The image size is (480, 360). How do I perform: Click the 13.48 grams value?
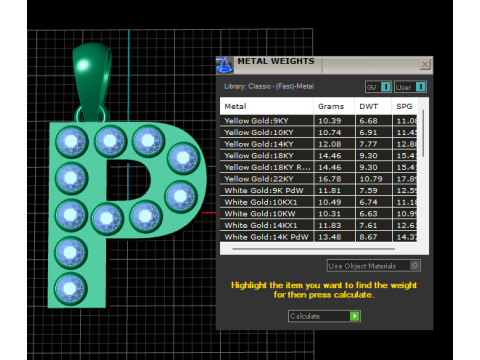pyautogui.click(x=330, y=237)
